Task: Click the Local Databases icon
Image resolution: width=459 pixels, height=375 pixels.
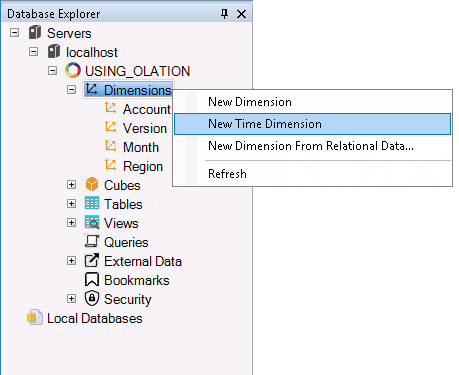Action: [35, 317]
